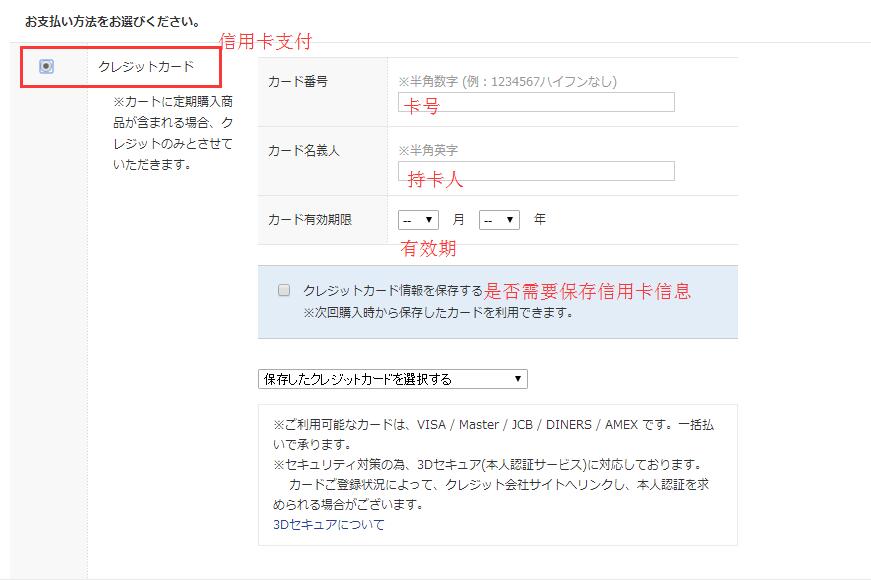Enable the クレジットカード情報を保存する checkbox

[x=284, y=290]
